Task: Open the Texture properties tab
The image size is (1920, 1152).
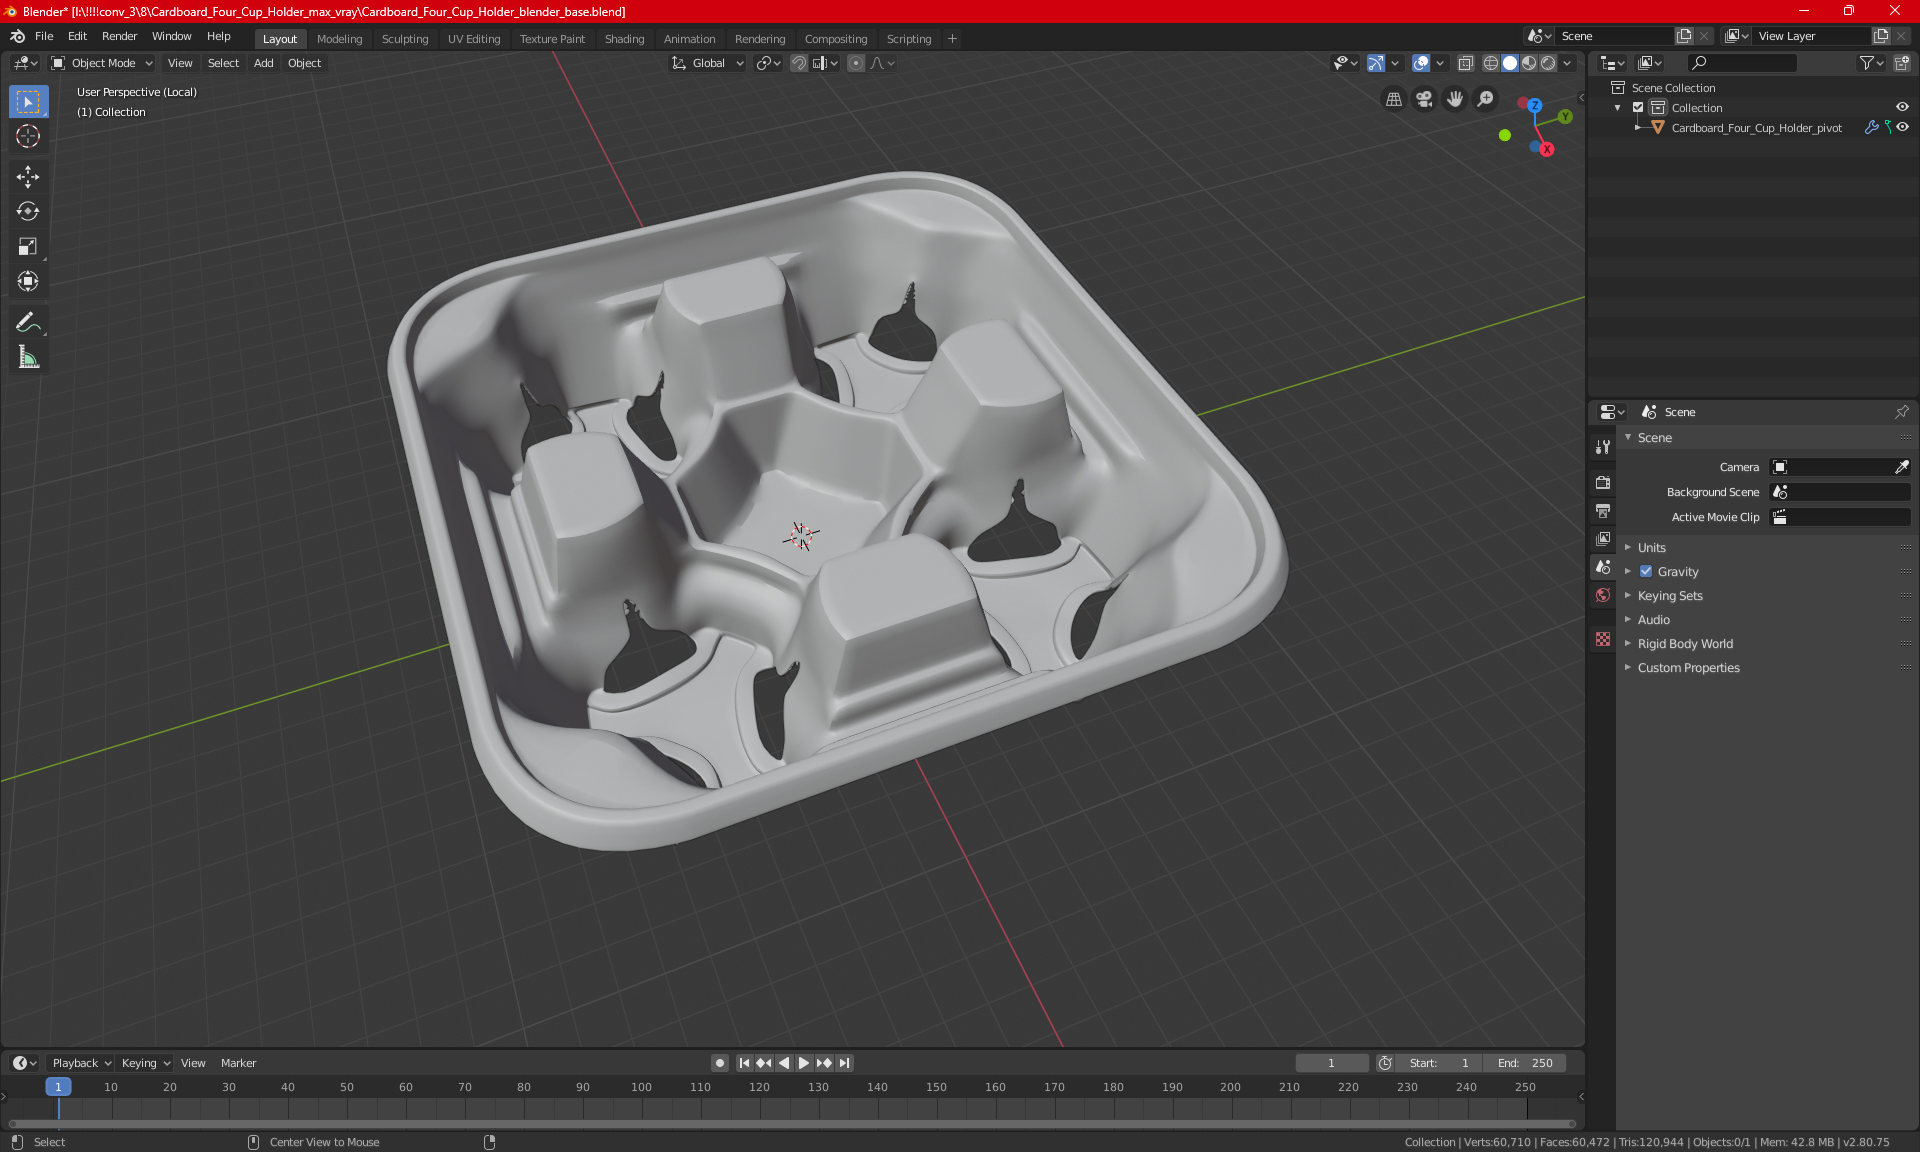Action: (x=1603, y=639)
